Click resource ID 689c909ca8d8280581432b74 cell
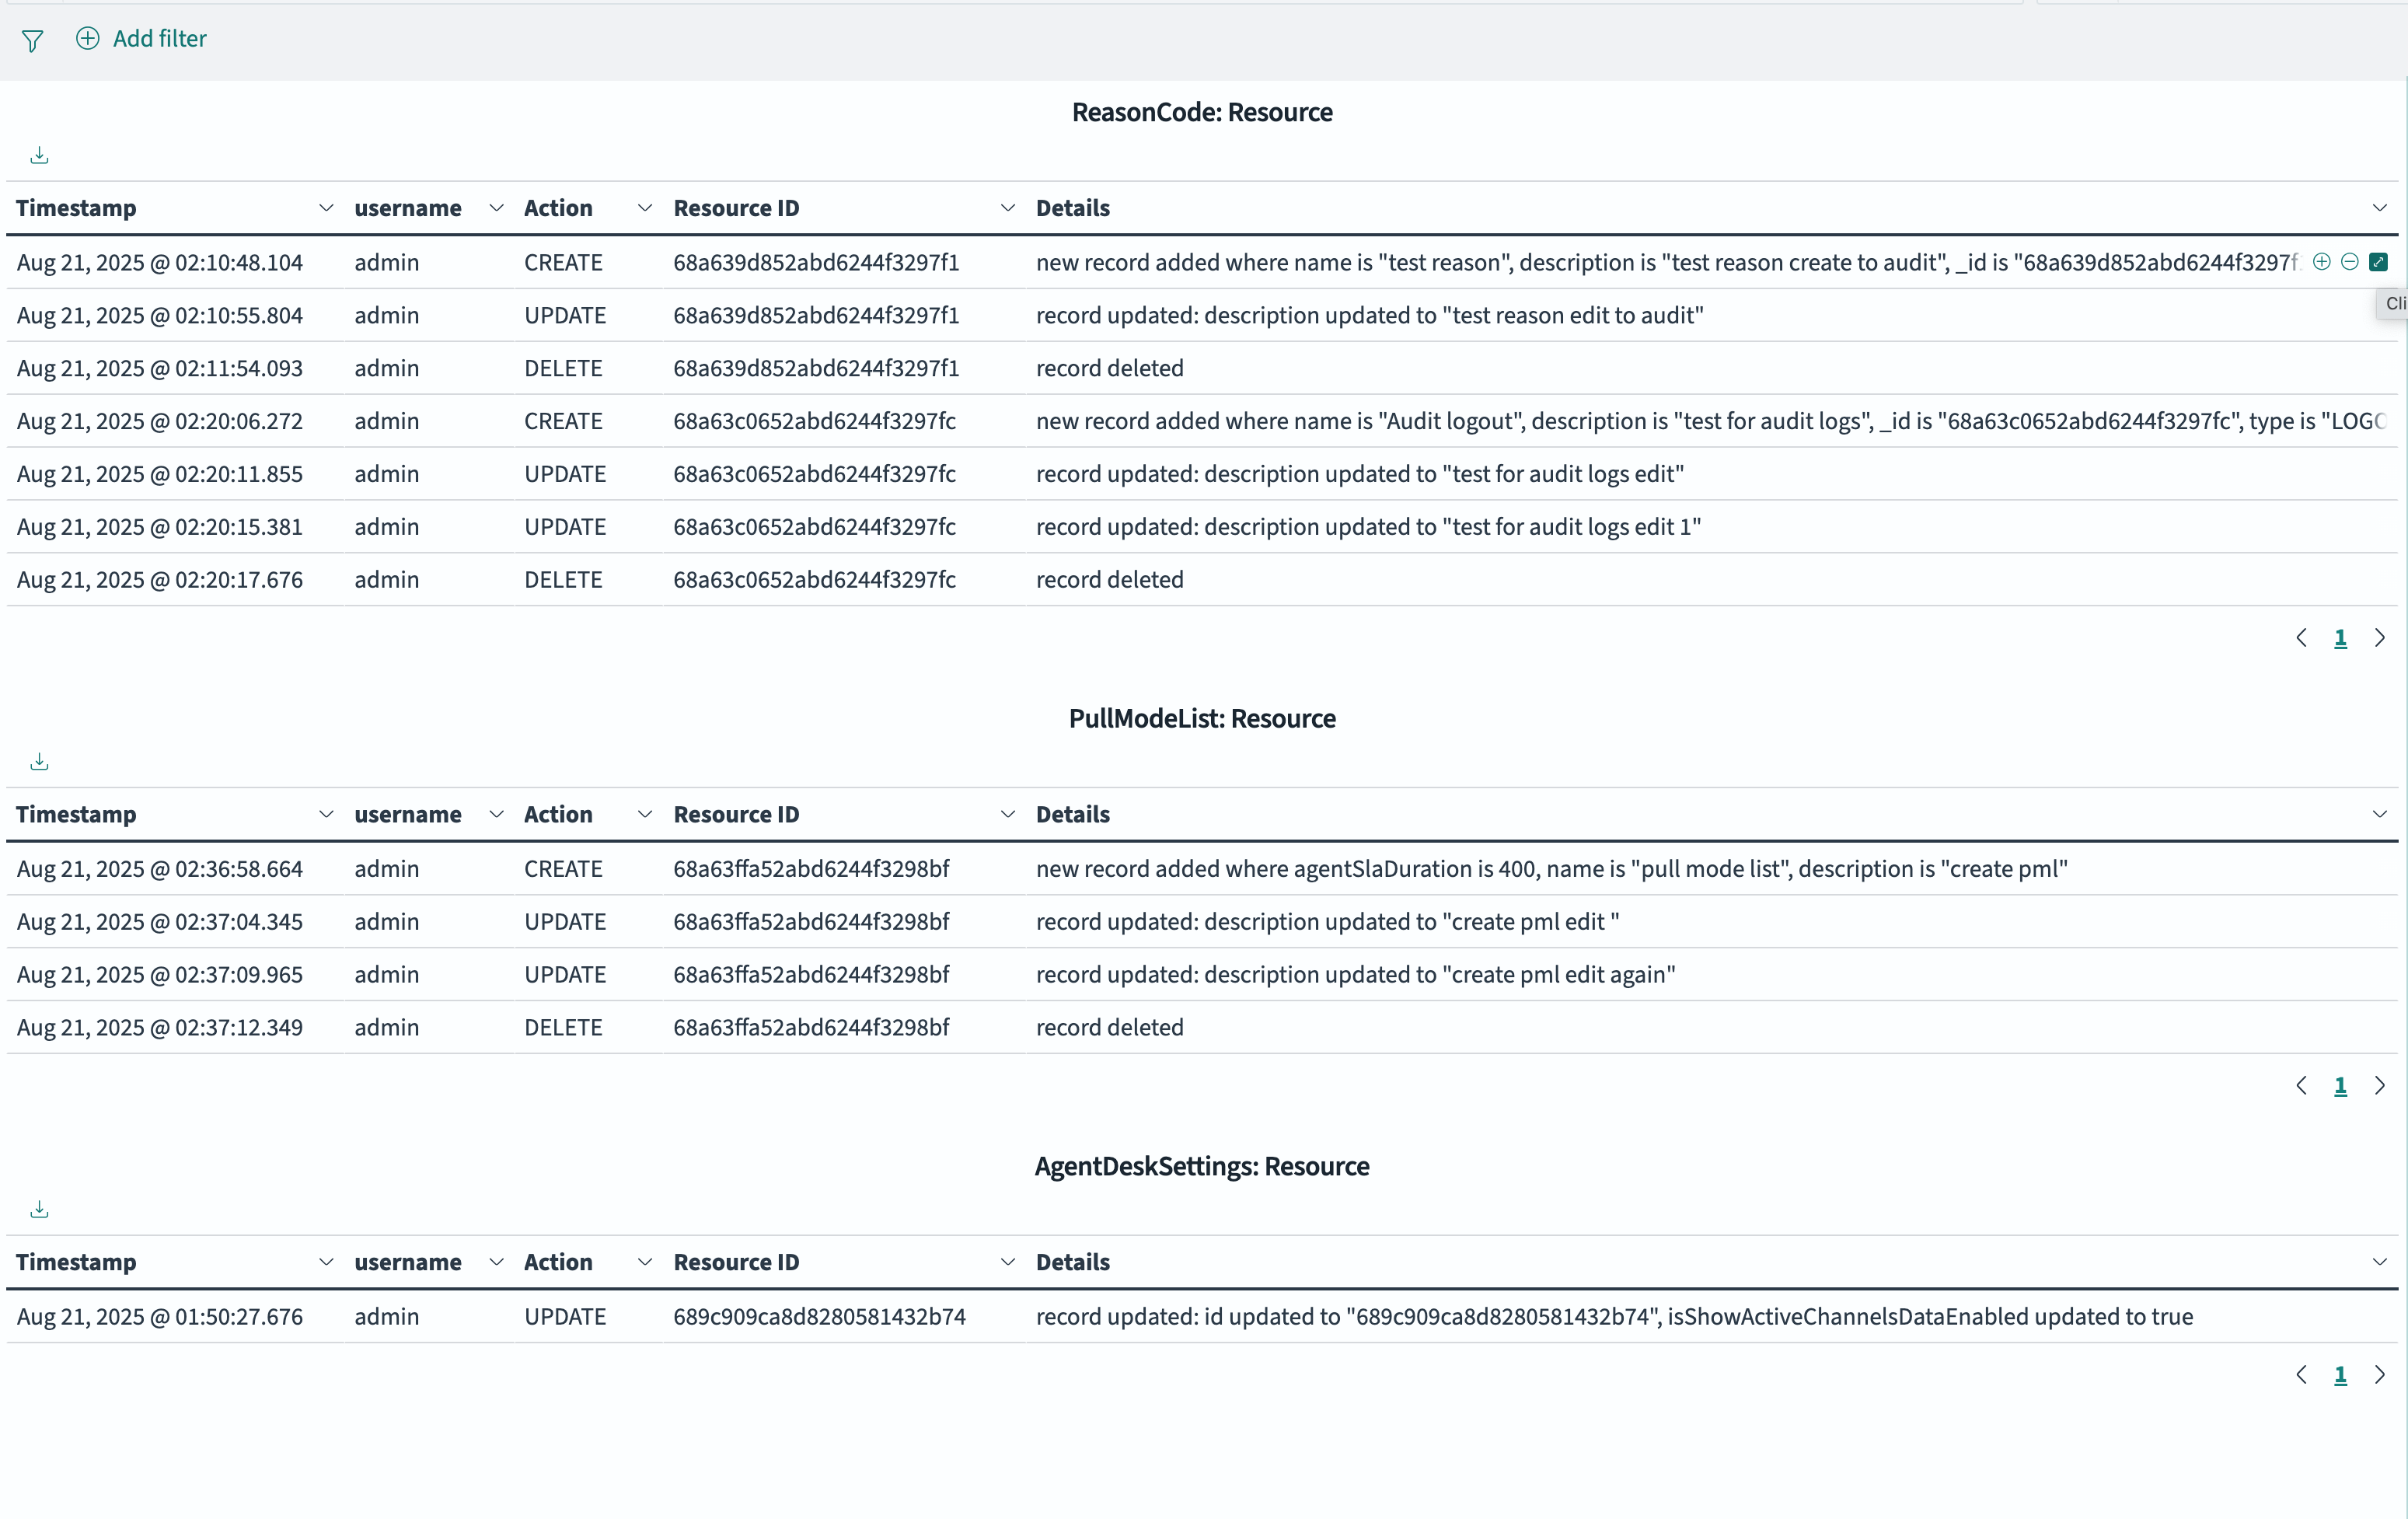The width and height of the screenshot is (2408, 1519). tap(819, 1317)
